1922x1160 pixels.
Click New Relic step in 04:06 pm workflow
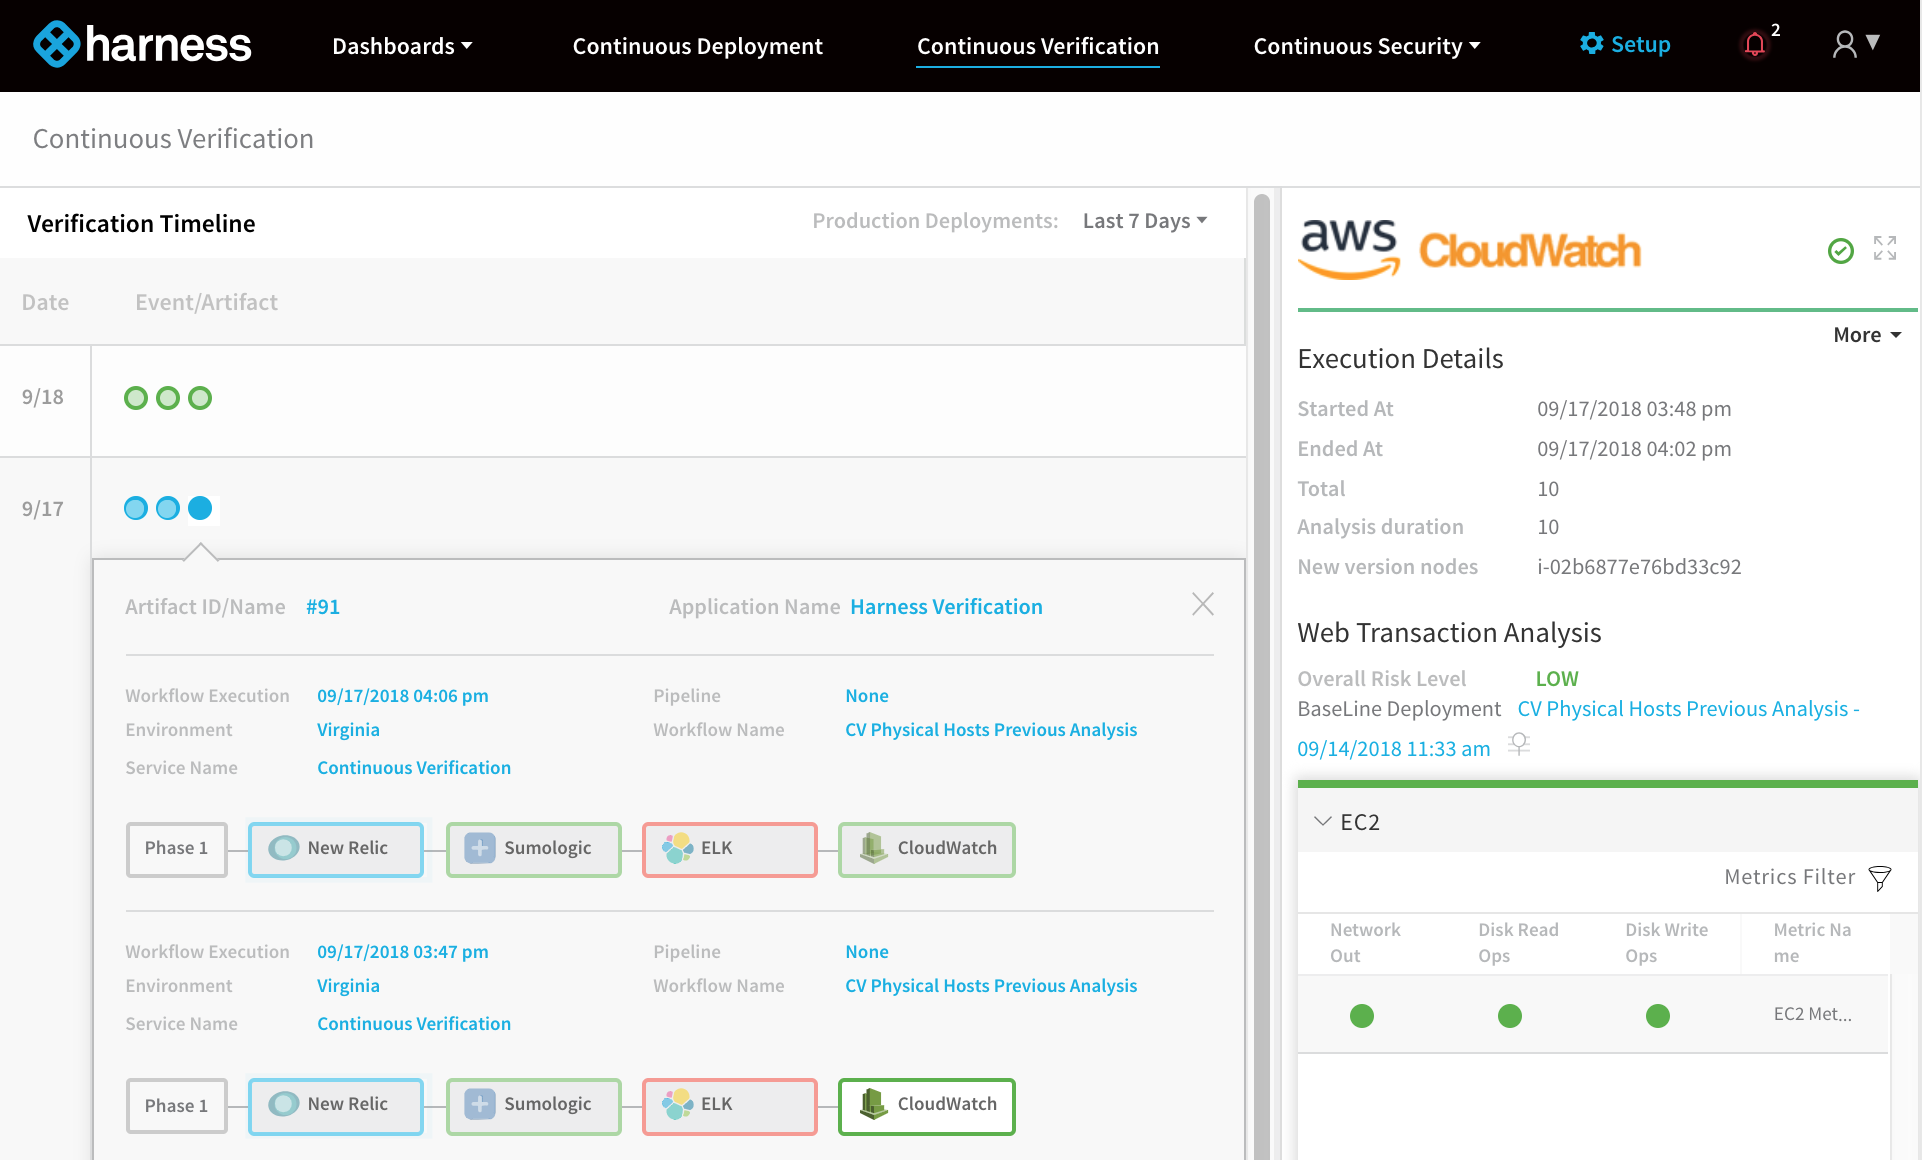(336, 849)
